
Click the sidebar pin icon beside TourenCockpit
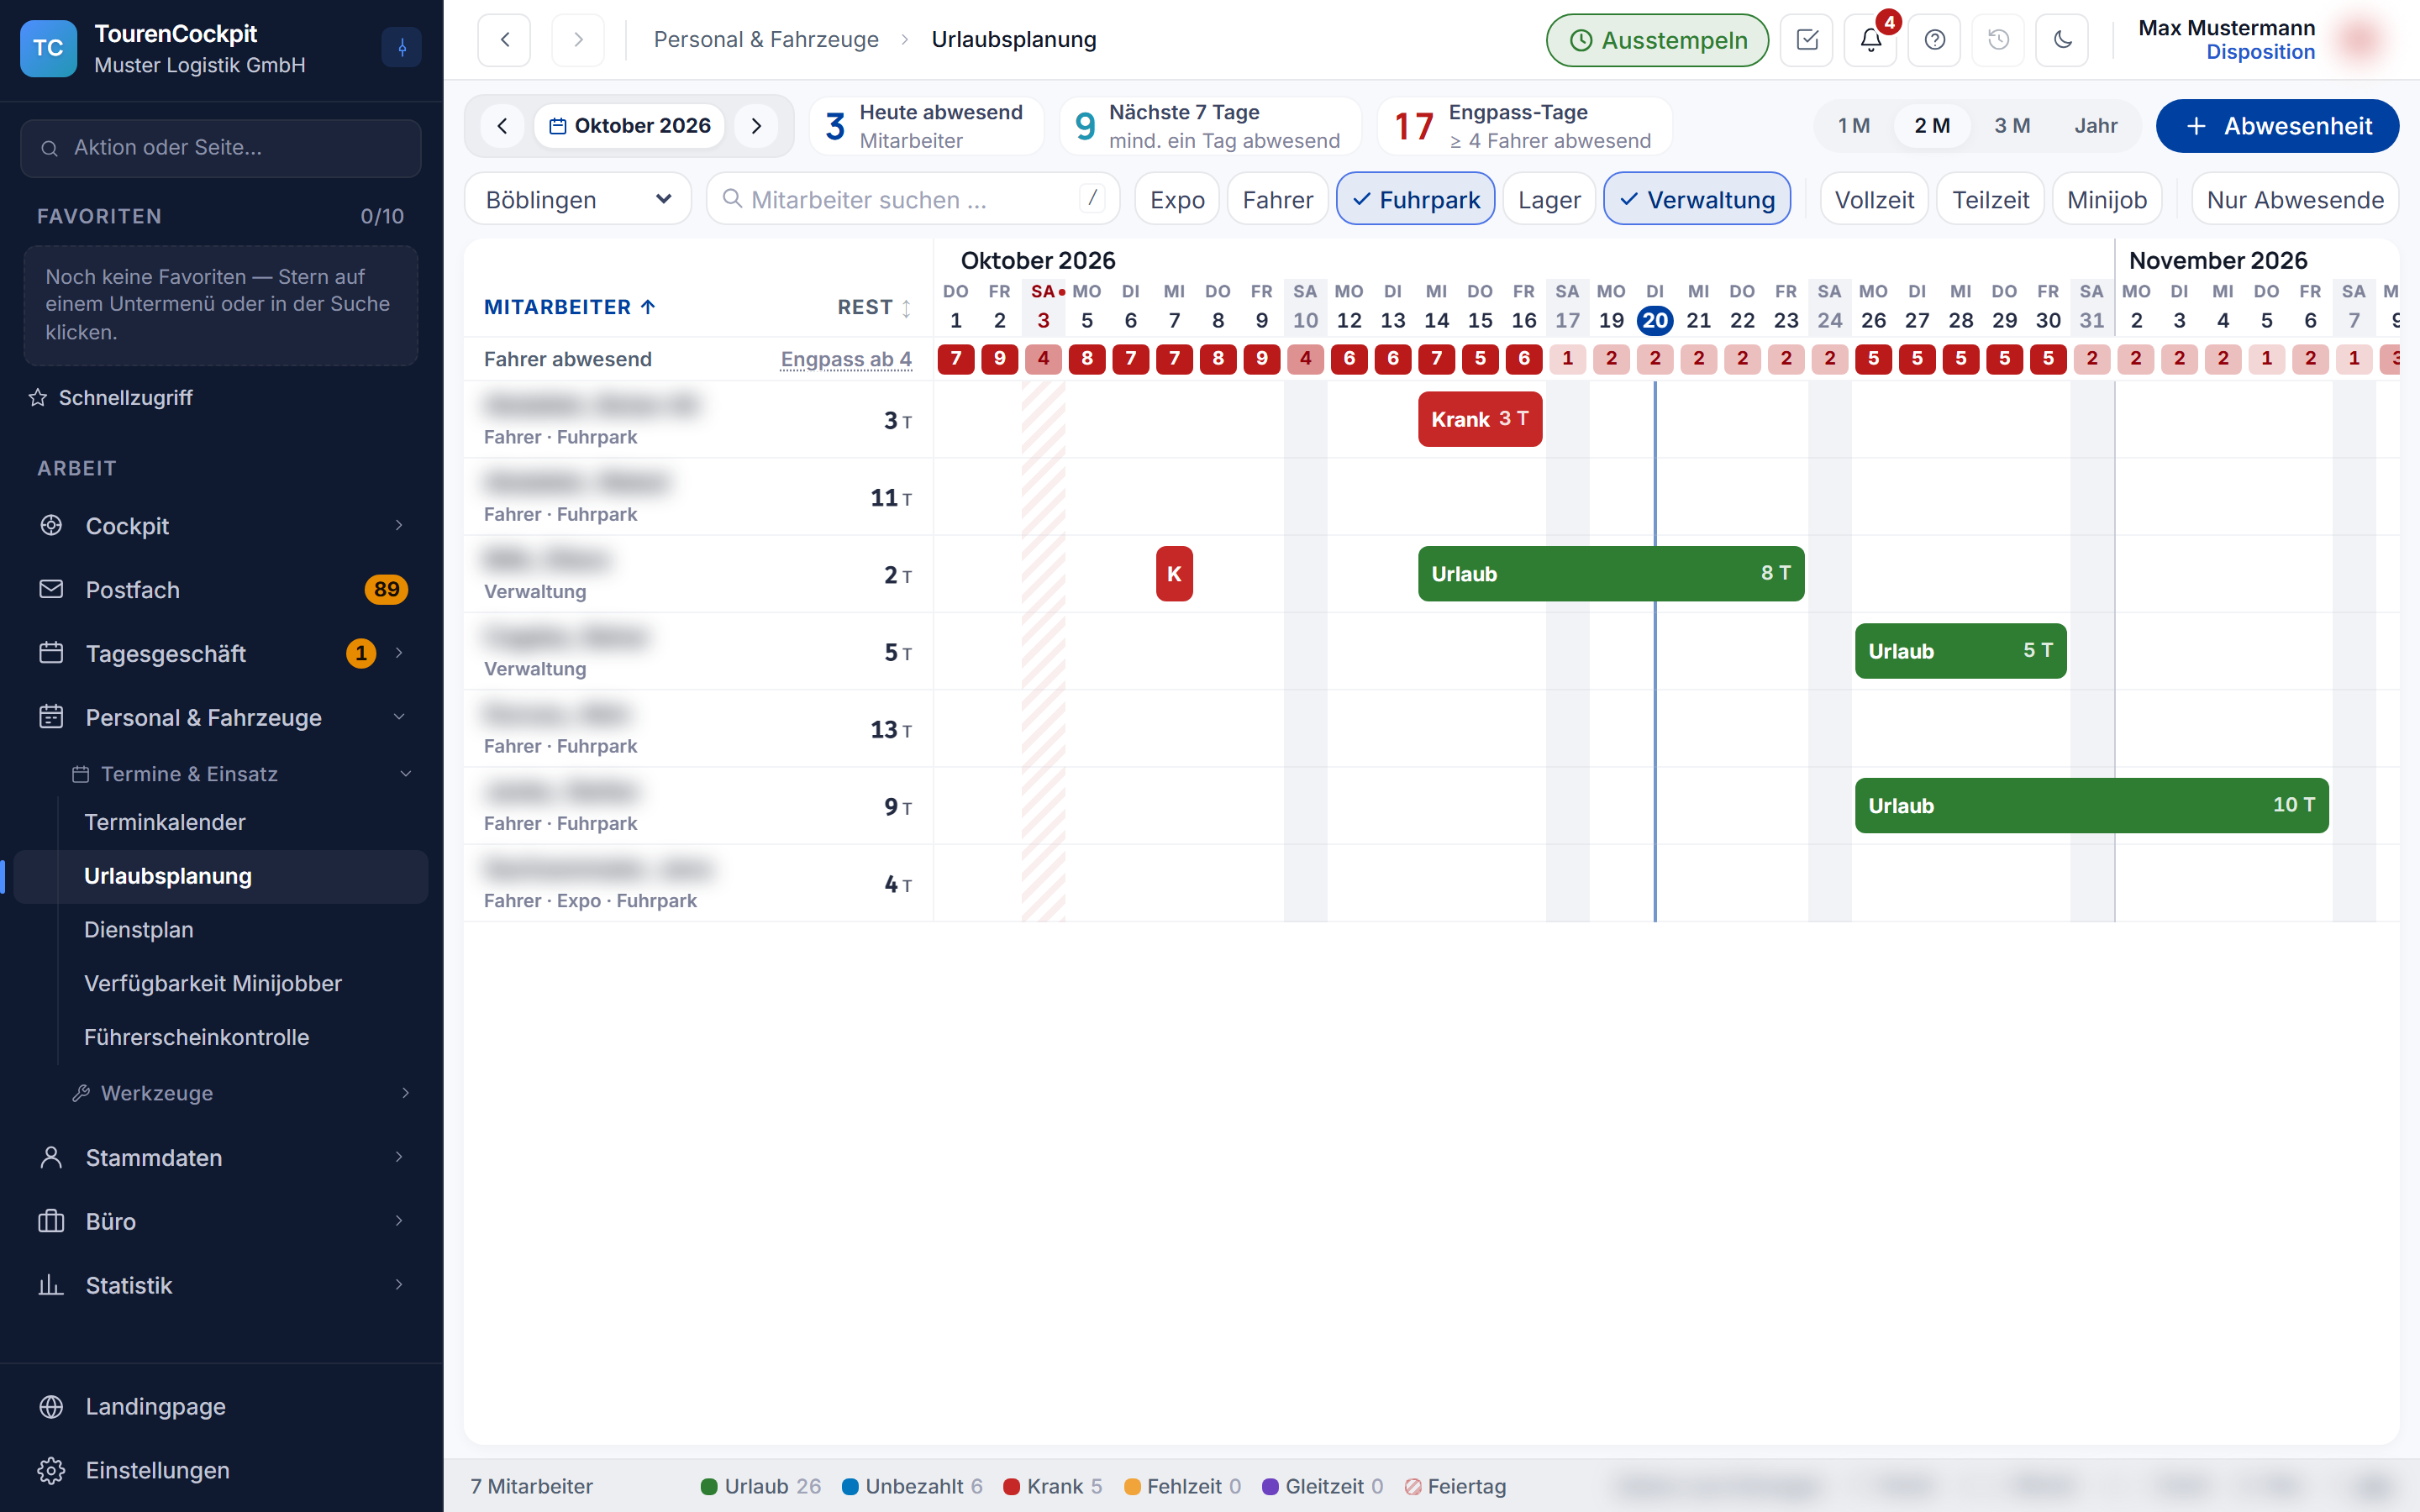(x=402, y=47)
